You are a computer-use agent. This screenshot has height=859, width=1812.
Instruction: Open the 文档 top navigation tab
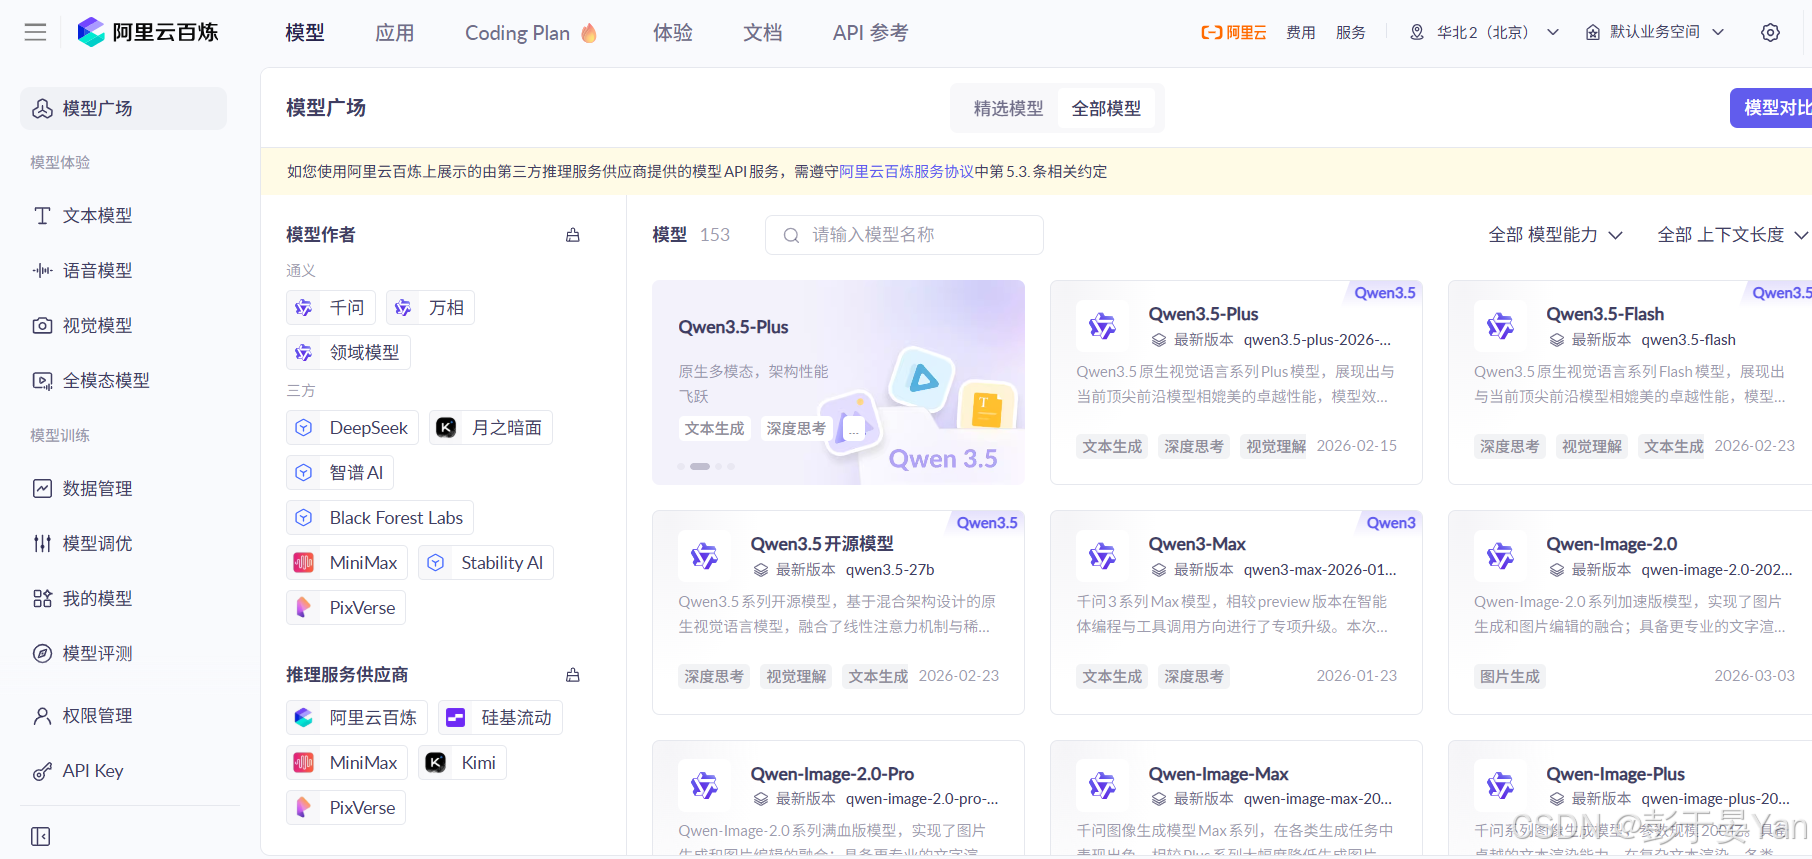(763, 33)
